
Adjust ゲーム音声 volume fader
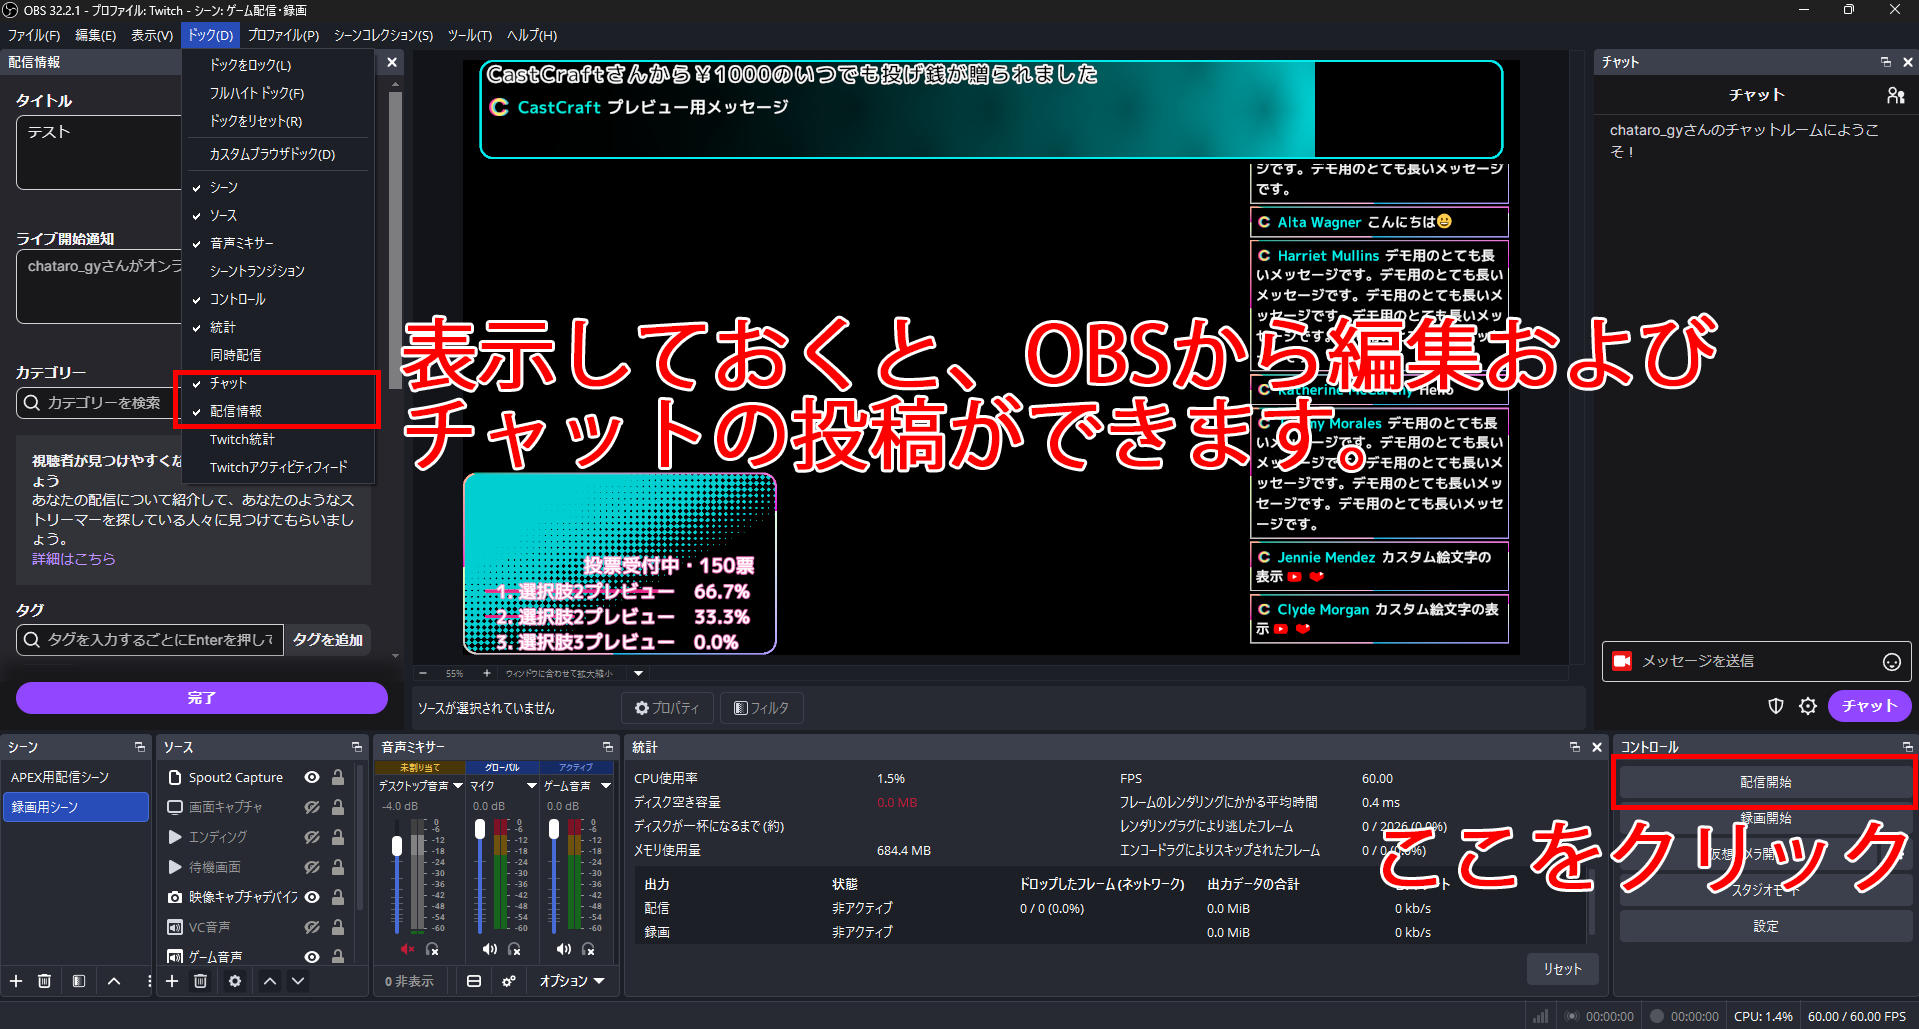coord(554,829)
